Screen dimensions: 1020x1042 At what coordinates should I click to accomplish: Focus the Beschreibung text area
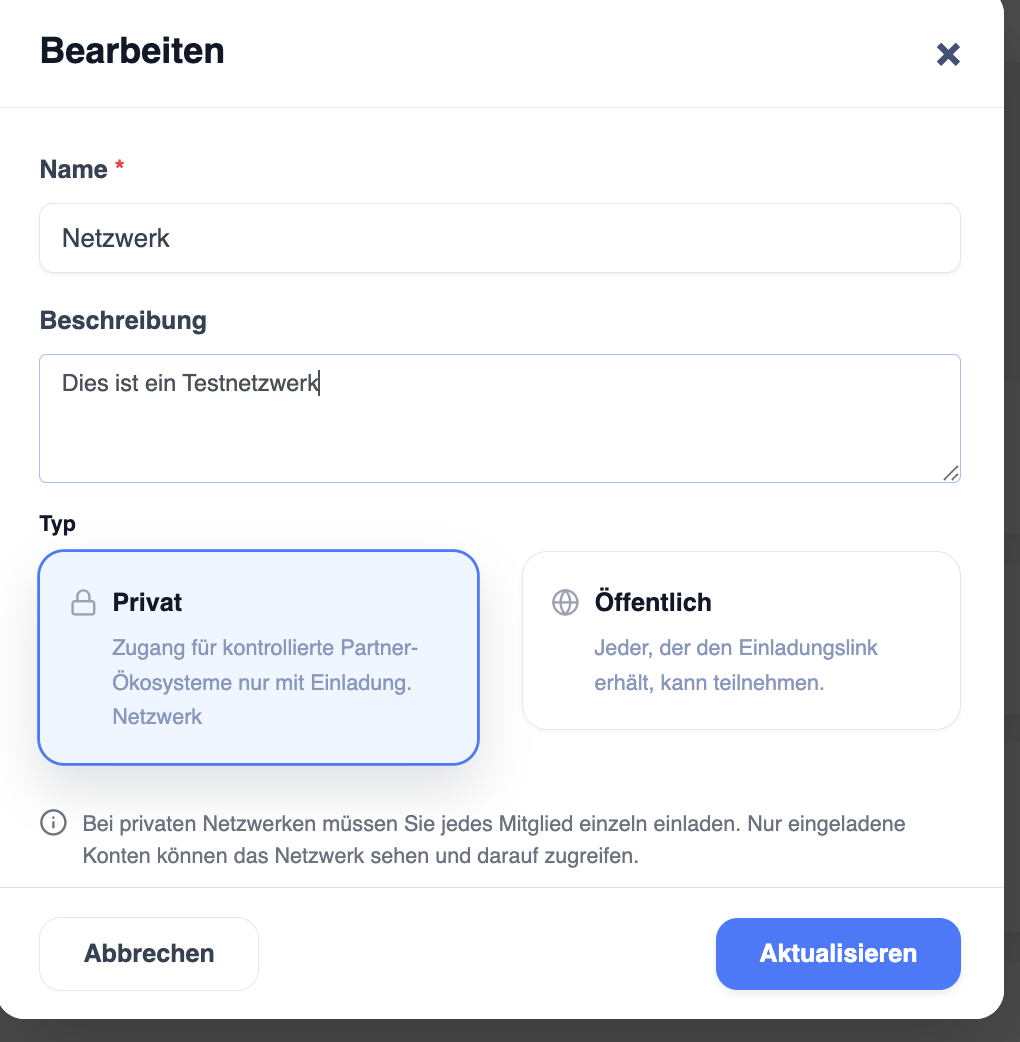pyautogui.click(x=500, y=419)
